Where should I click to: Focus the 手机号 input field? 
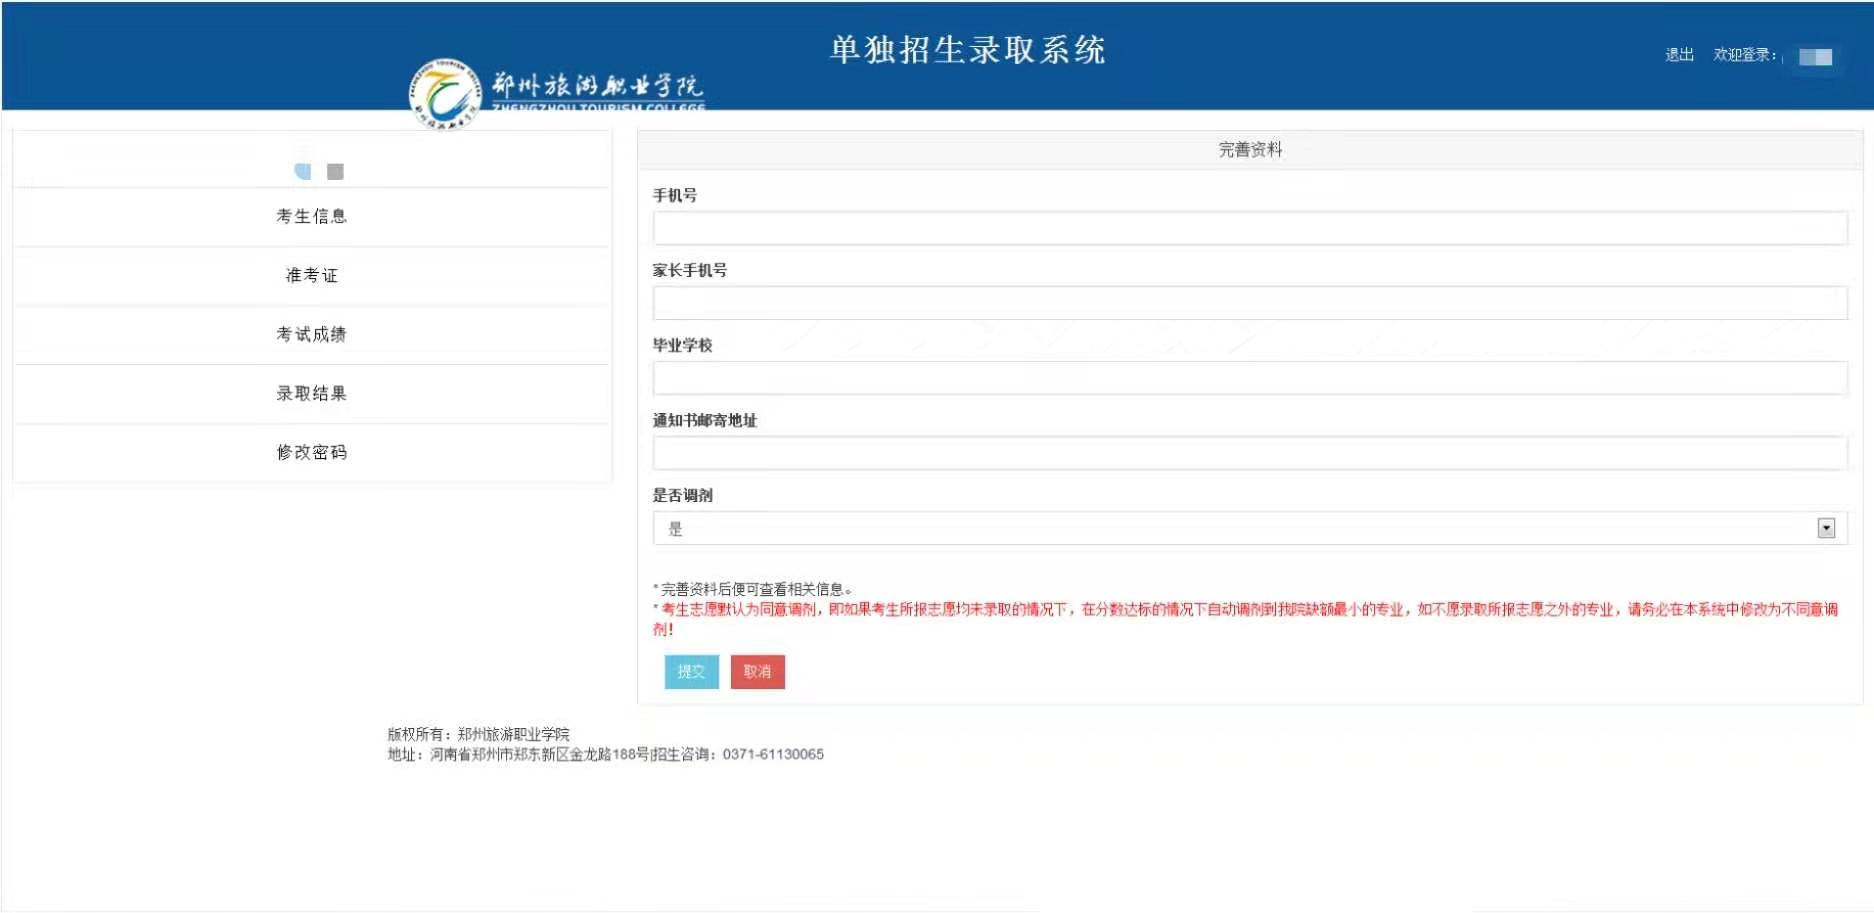pyautogui.click(x=1249, y=228)
